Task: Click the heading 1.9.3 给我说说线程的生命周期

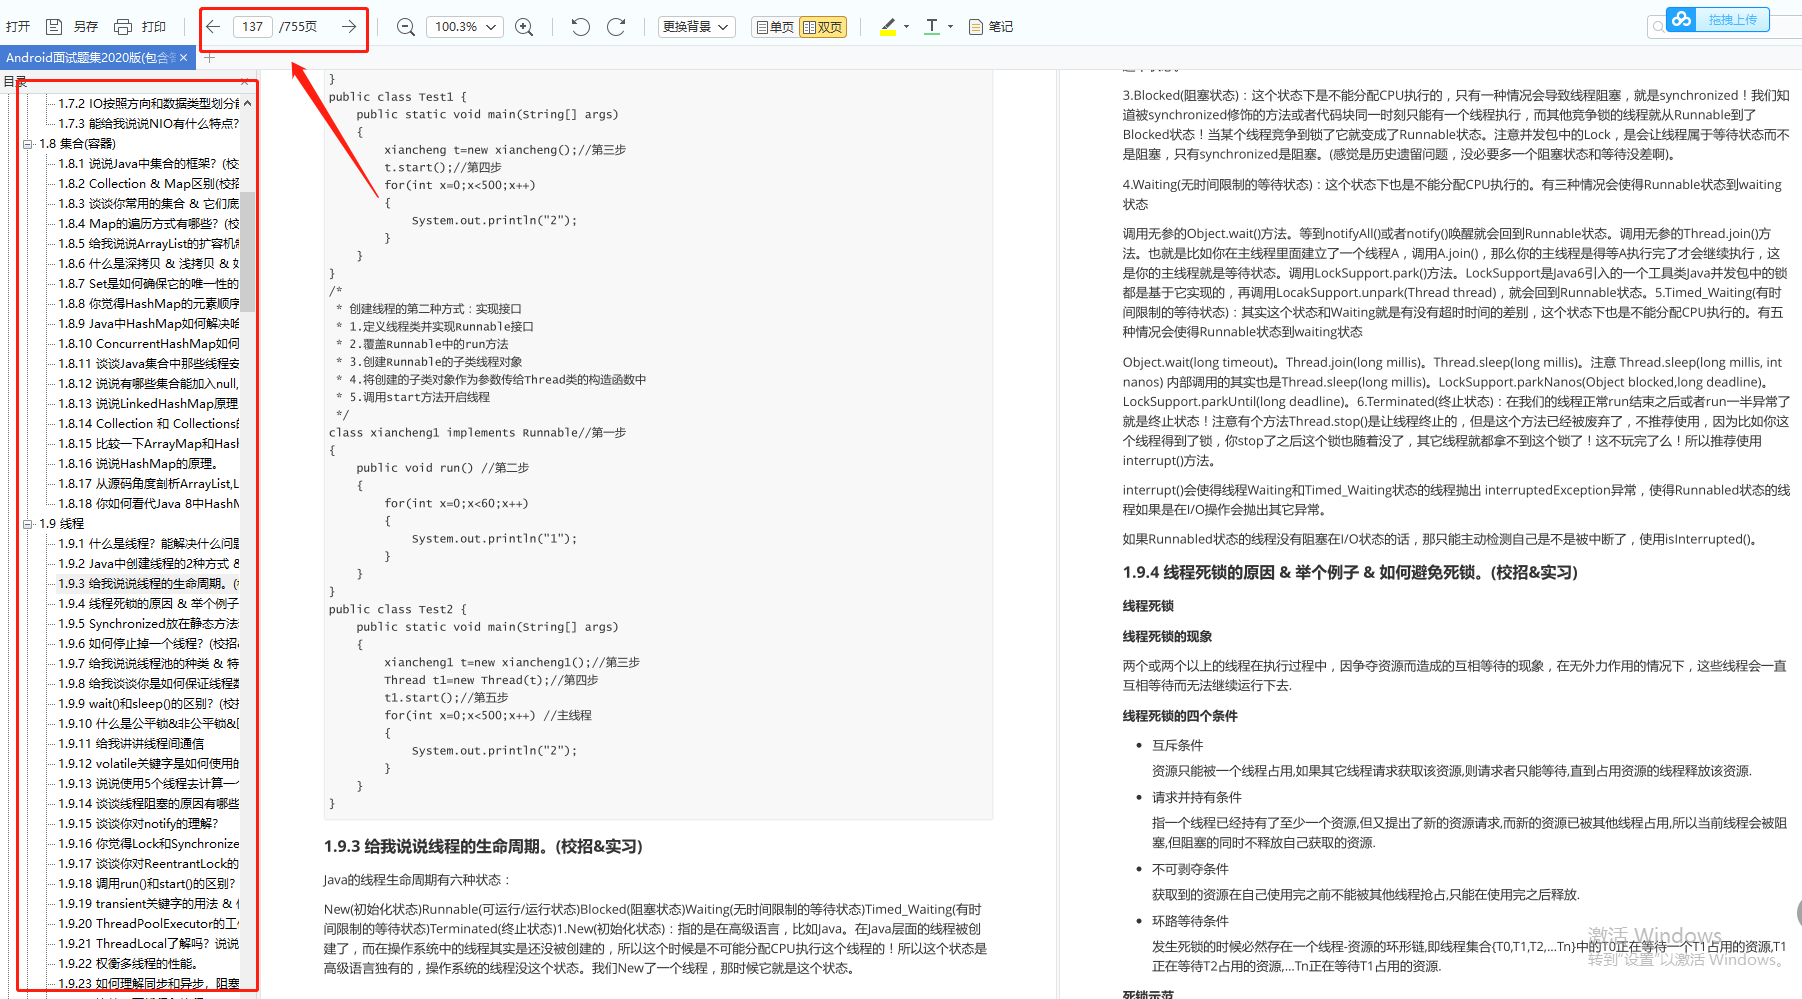Action: 483,847
